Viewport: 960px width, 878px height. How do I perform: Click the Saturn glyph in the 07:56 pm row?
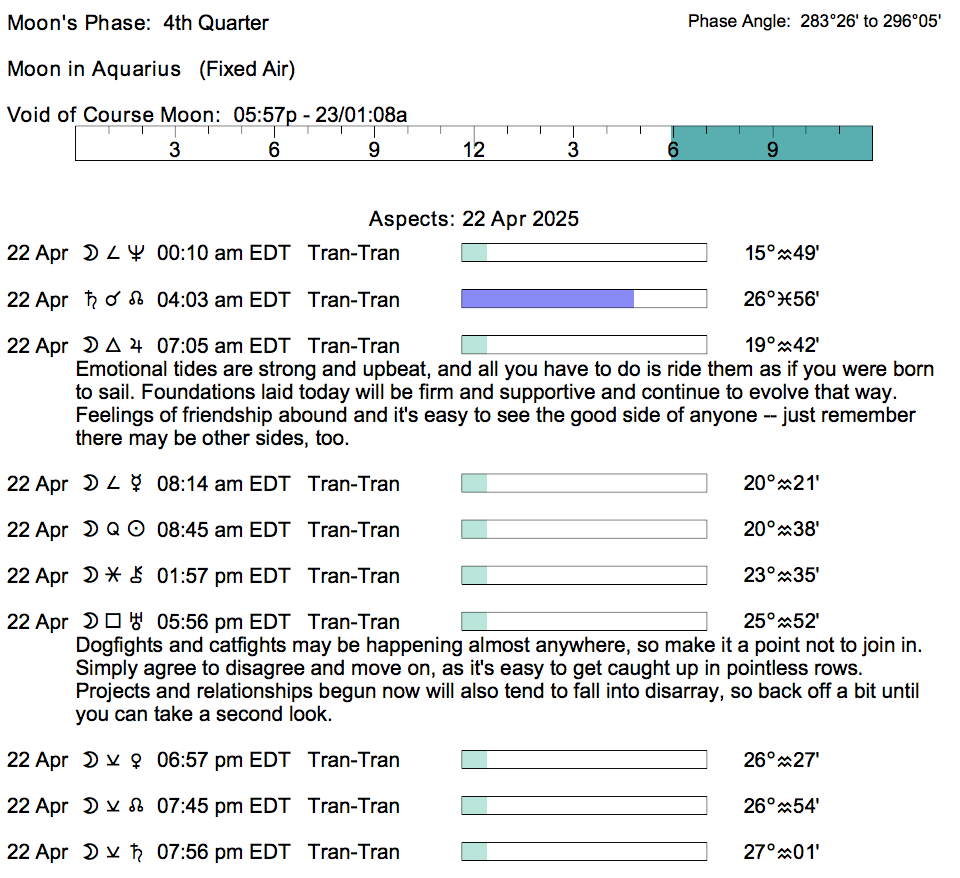pyautogui.click(x=136, y=853)
